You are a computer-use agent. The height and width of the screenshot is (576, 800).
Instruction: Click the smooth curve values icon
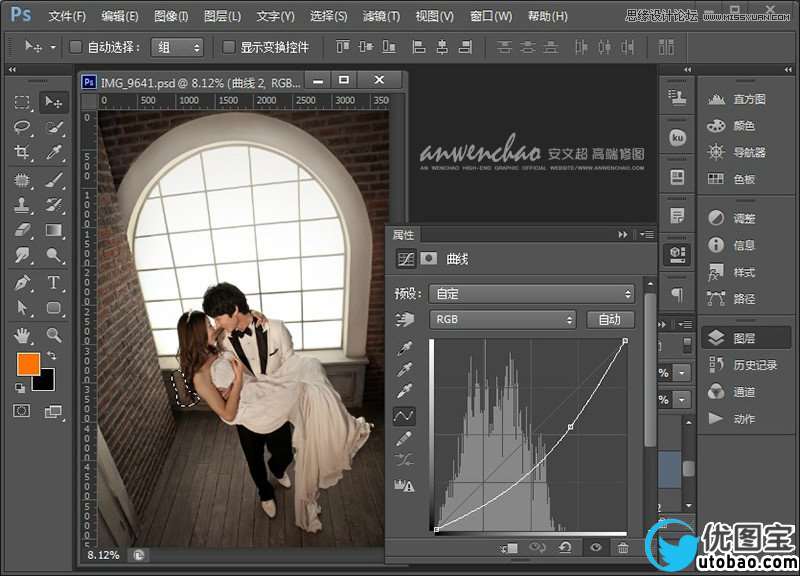[404, 460]
